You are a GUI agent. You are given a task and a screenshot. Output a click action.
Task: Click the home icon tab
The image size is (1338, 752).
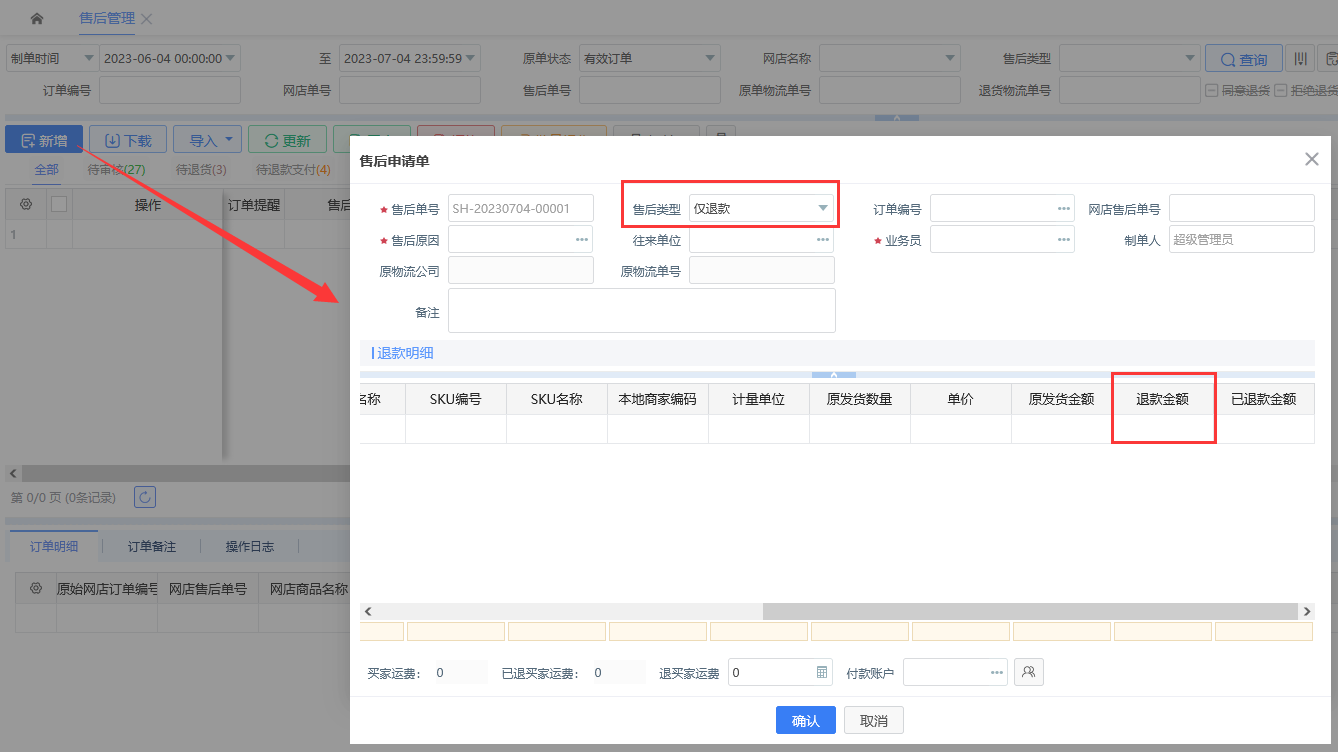37,18
